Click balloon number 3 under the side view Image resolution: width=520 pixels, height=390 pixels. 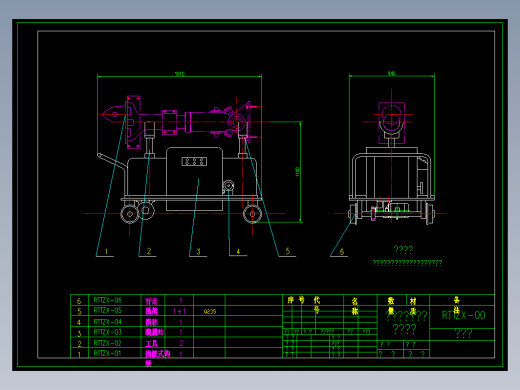199,251
